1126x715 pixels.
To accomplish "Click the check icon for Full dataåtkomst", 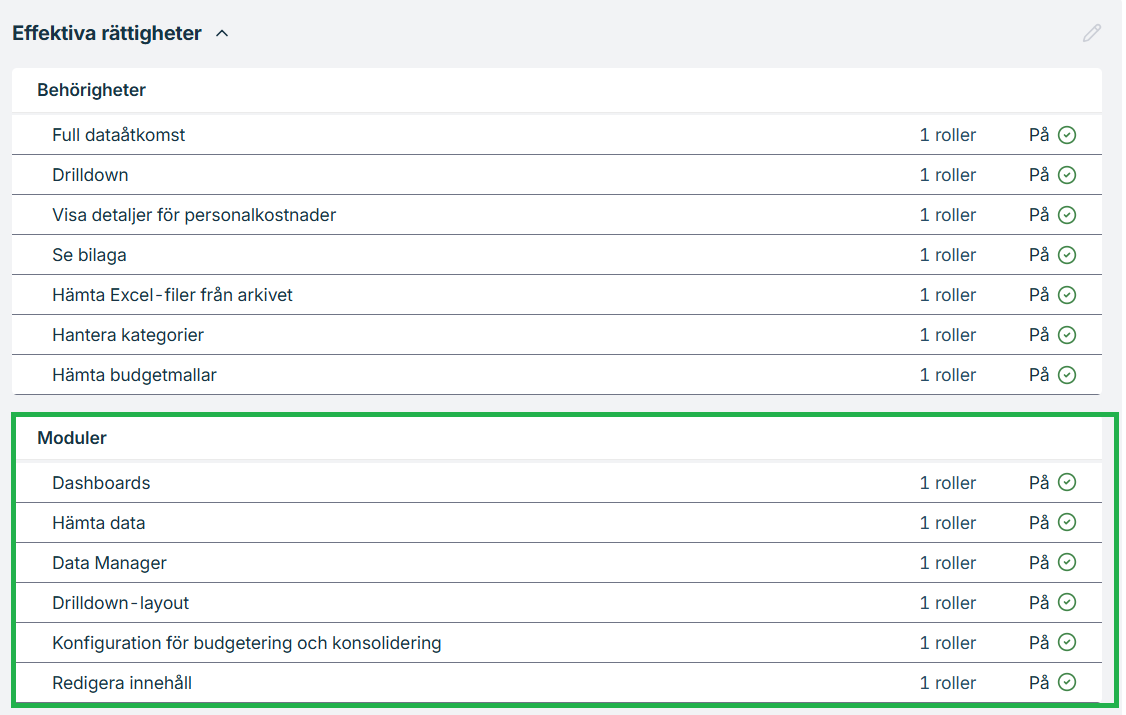I will pos(1067,135).
